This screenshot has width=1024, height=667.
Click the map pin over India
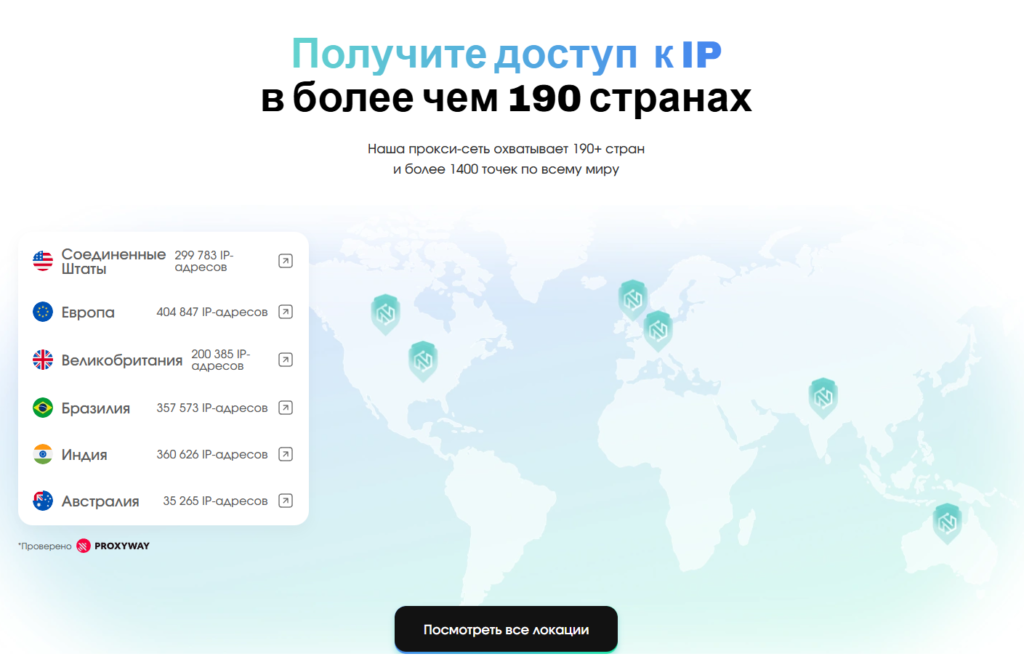823,397
